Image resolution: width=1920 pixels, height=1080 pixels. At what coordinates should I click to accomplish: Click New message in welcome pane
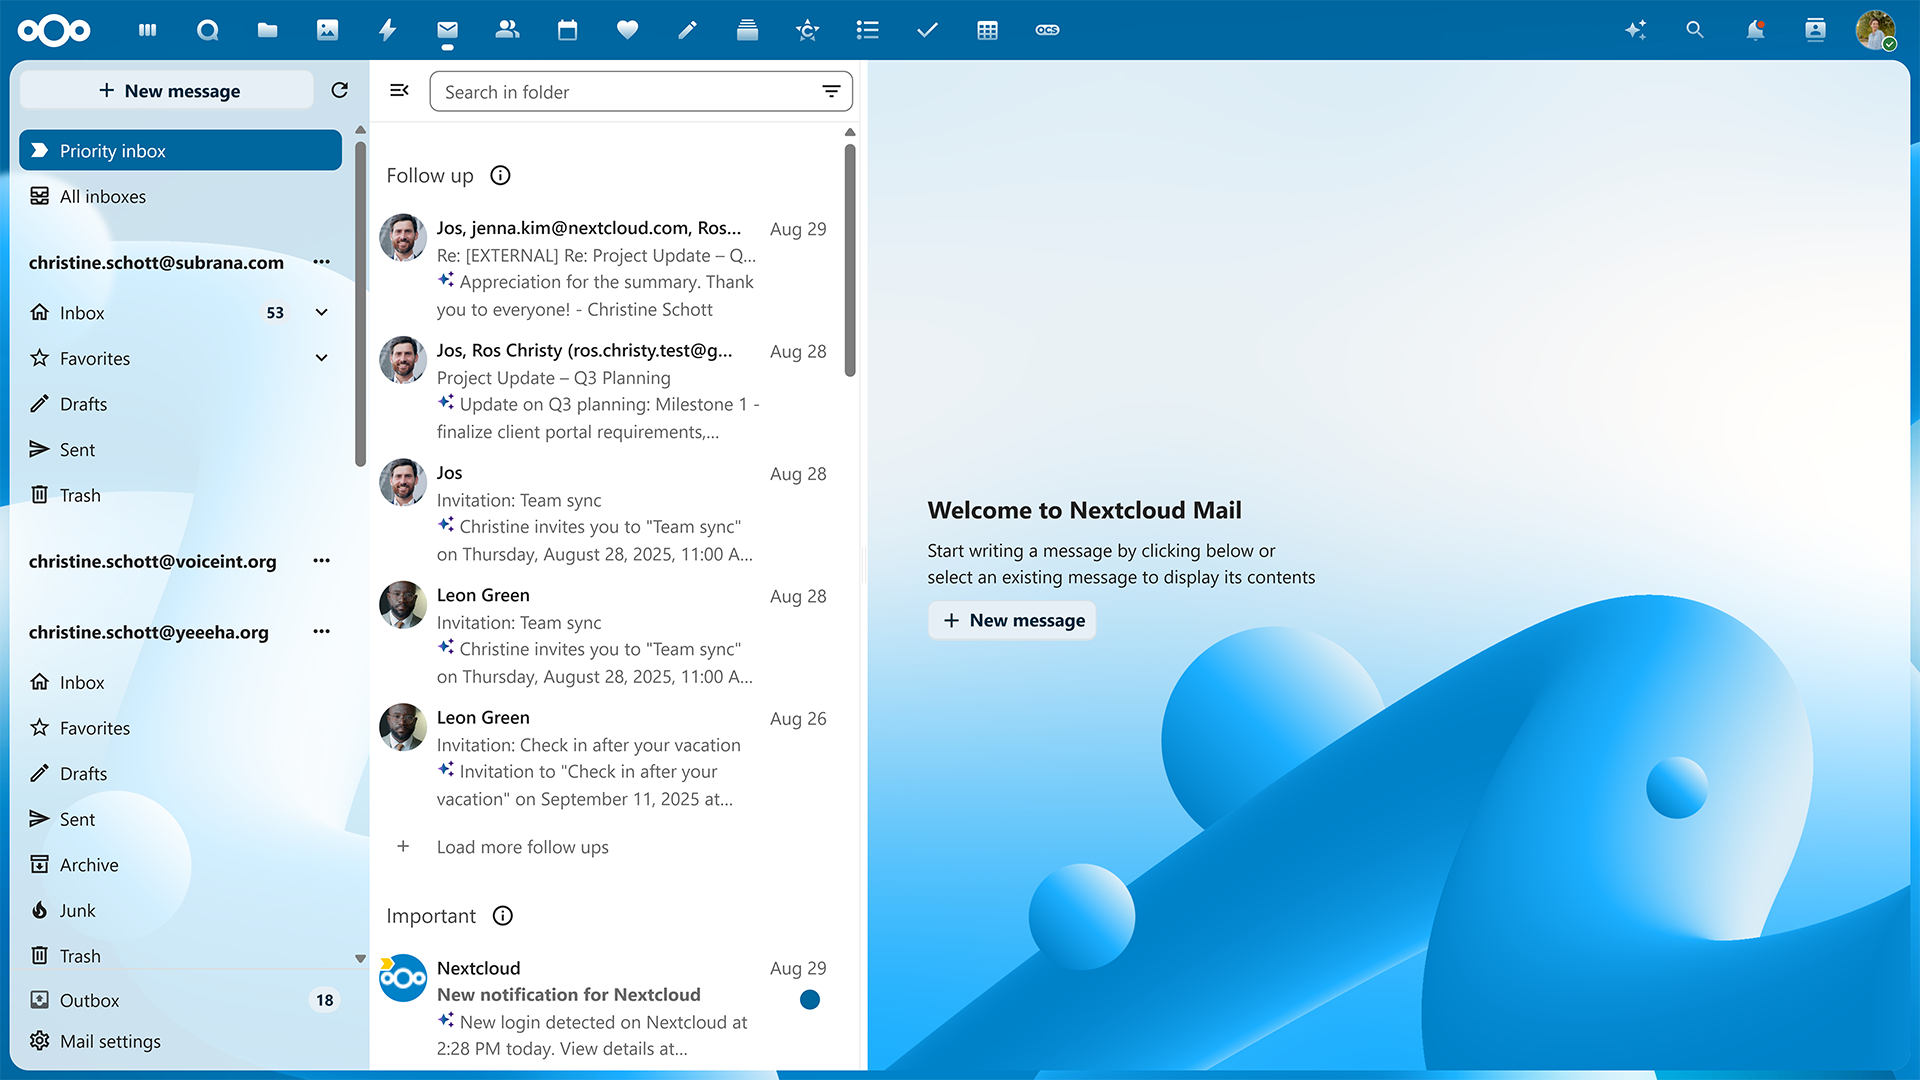(x=1012, y=620)
